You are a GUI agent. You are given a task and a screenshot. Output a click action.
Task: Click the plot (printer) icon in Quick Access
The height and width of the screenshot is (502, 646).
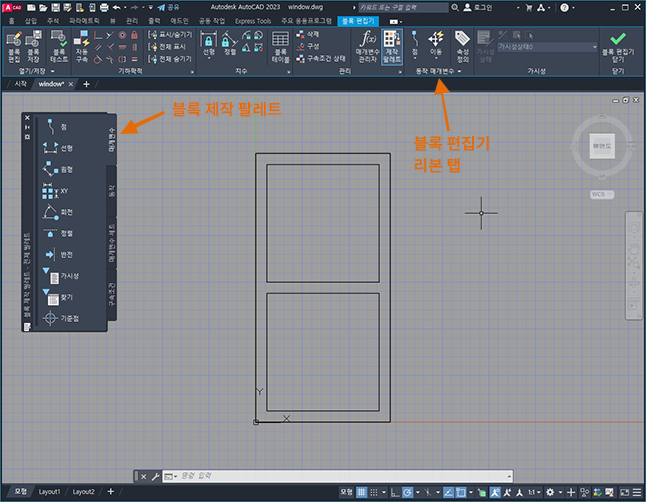(x=104, y=7)
